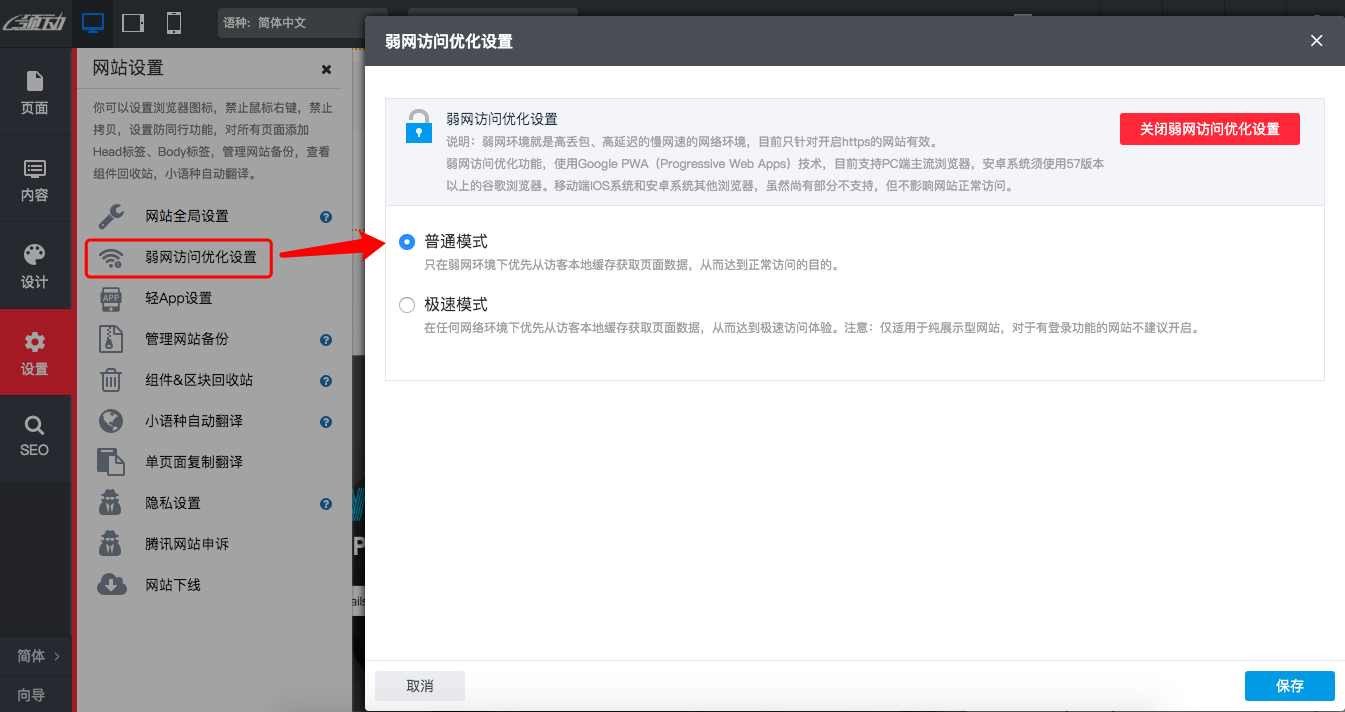This screenshot has height=712, width=1345.
Task: Click the lock icon beside 隐私设置
Action: point(111,503)
